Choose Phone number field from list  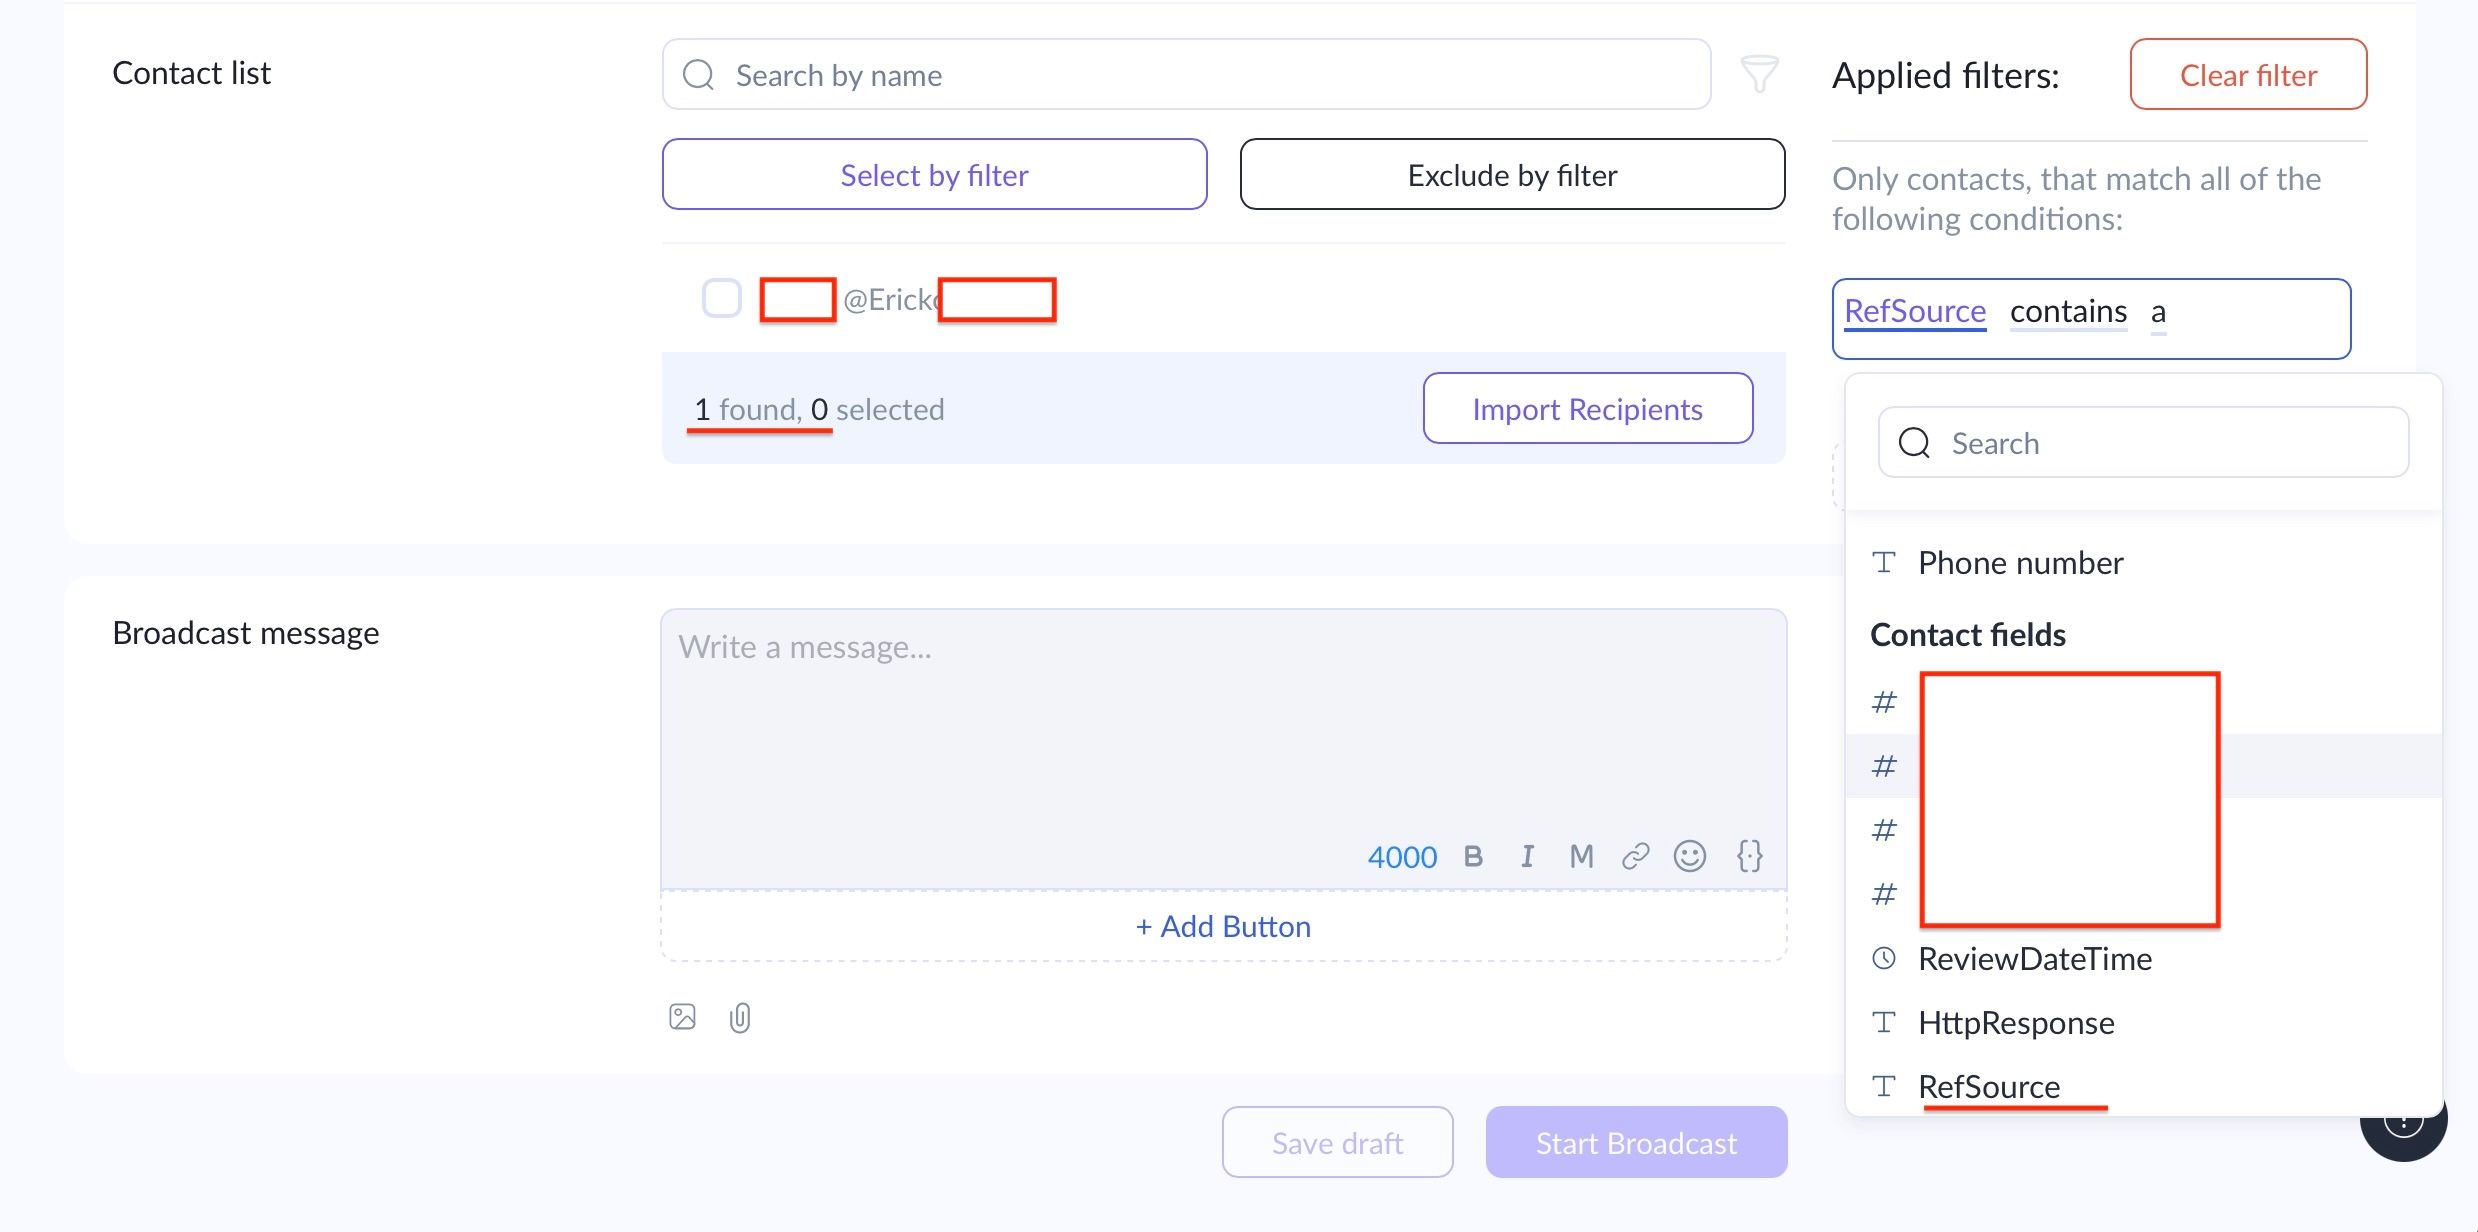point(2020,563)
